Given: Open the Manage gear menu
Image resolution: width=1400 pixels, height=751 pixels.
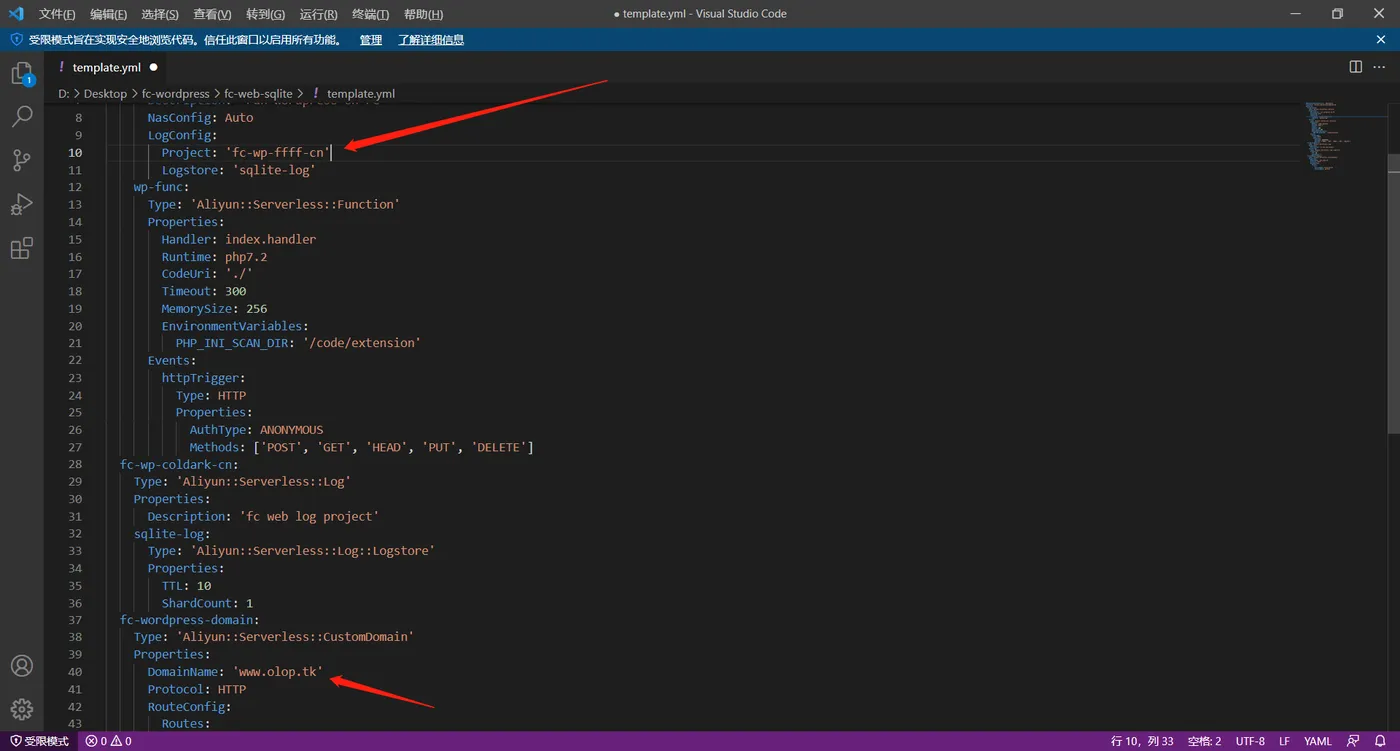Looking at the screenshot, I should pyautogui.click(x=21, y=710).
